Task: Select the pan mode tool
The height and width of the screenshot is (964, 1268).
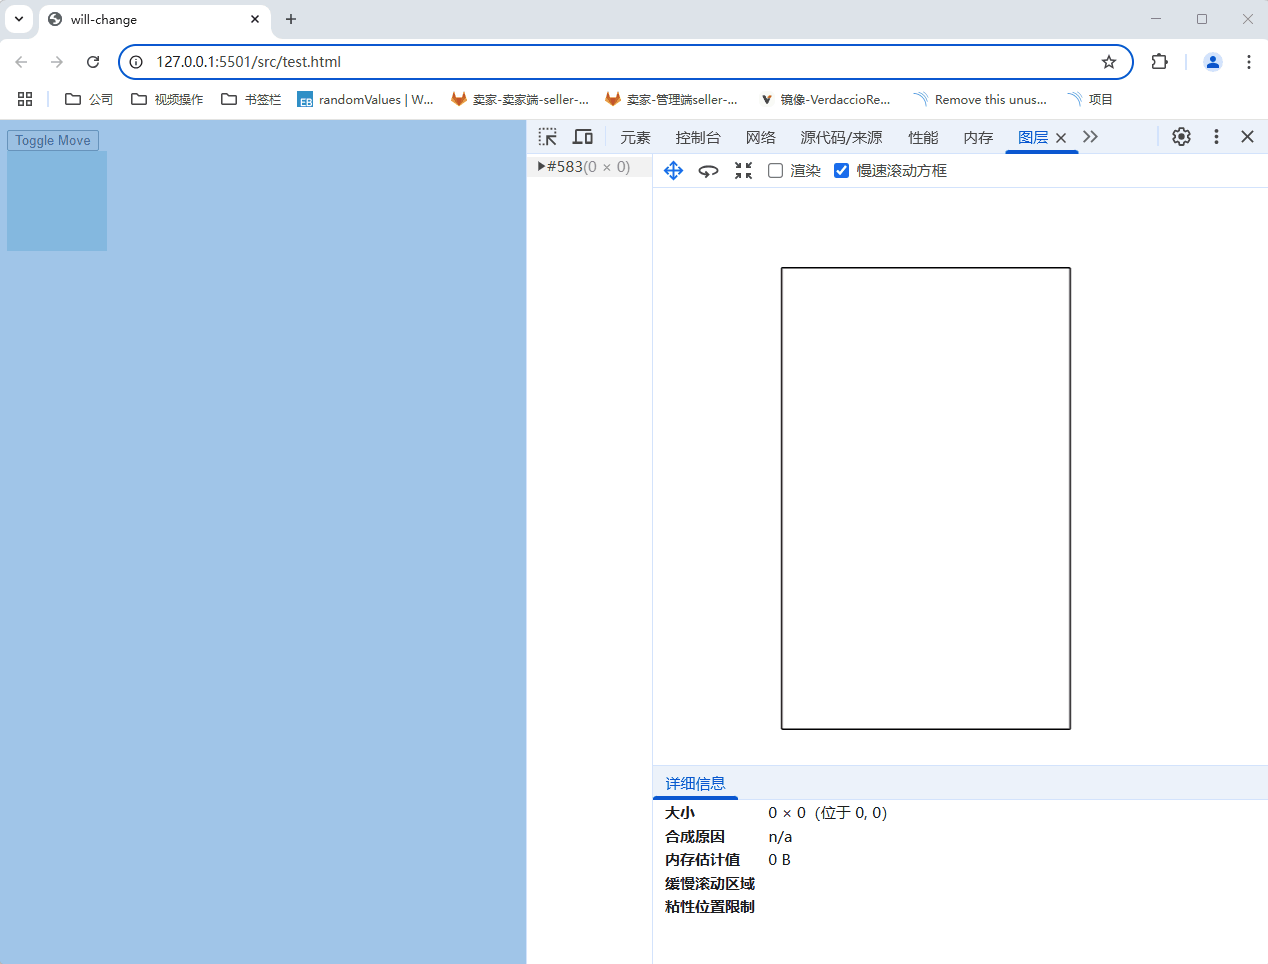Action: (673, 171)
